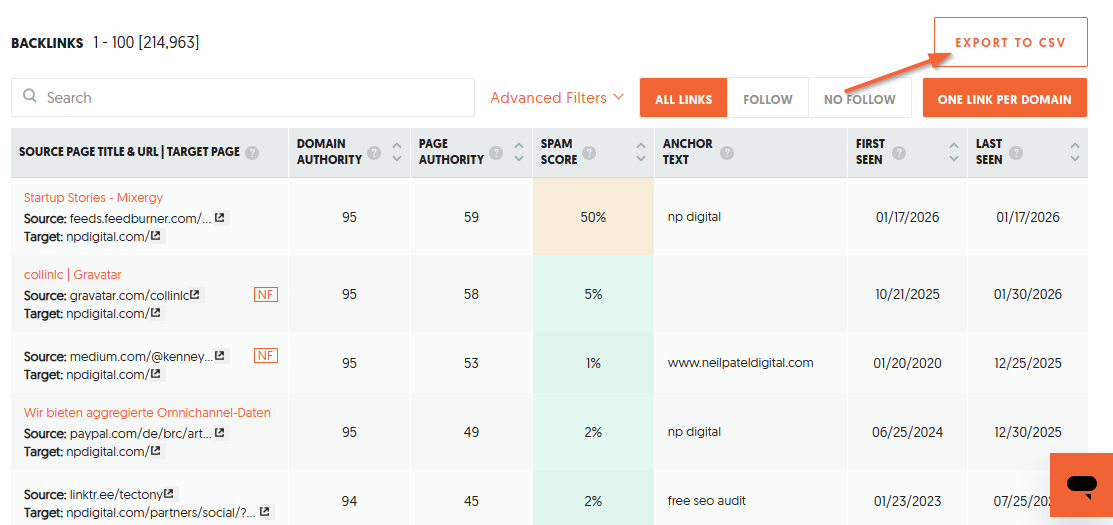Image resolution: width=1113 pixels, height=525 pixels.
Task: Click Export to CSV button
Action: click(1010, 43)
